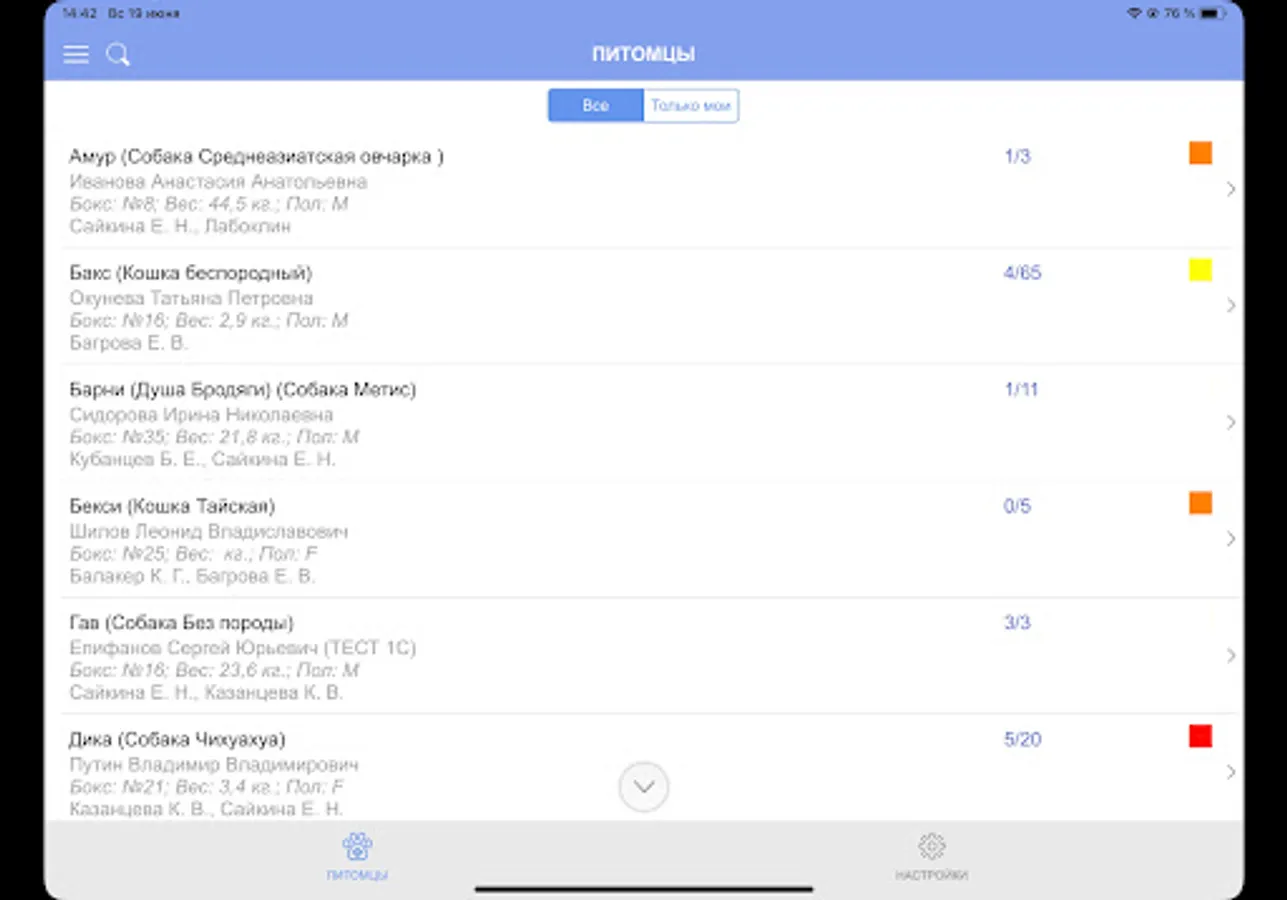The width and height of the screenshot is (1287, 900).
Task: Switch to "Только мои" filter
Action: click(691, 105)
